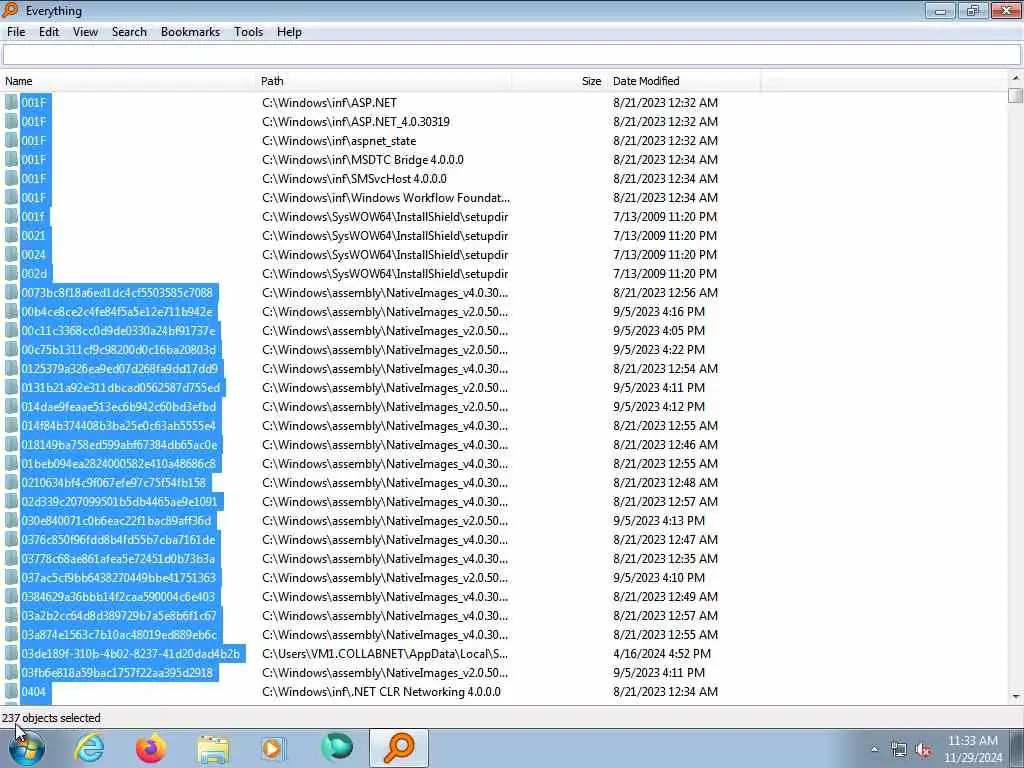This screenshot has width=1024, height=768.
Task: Select folder name 03a2b2cc64d8d389729b7a5e8b6f1c67
Action: coord(119,615)
